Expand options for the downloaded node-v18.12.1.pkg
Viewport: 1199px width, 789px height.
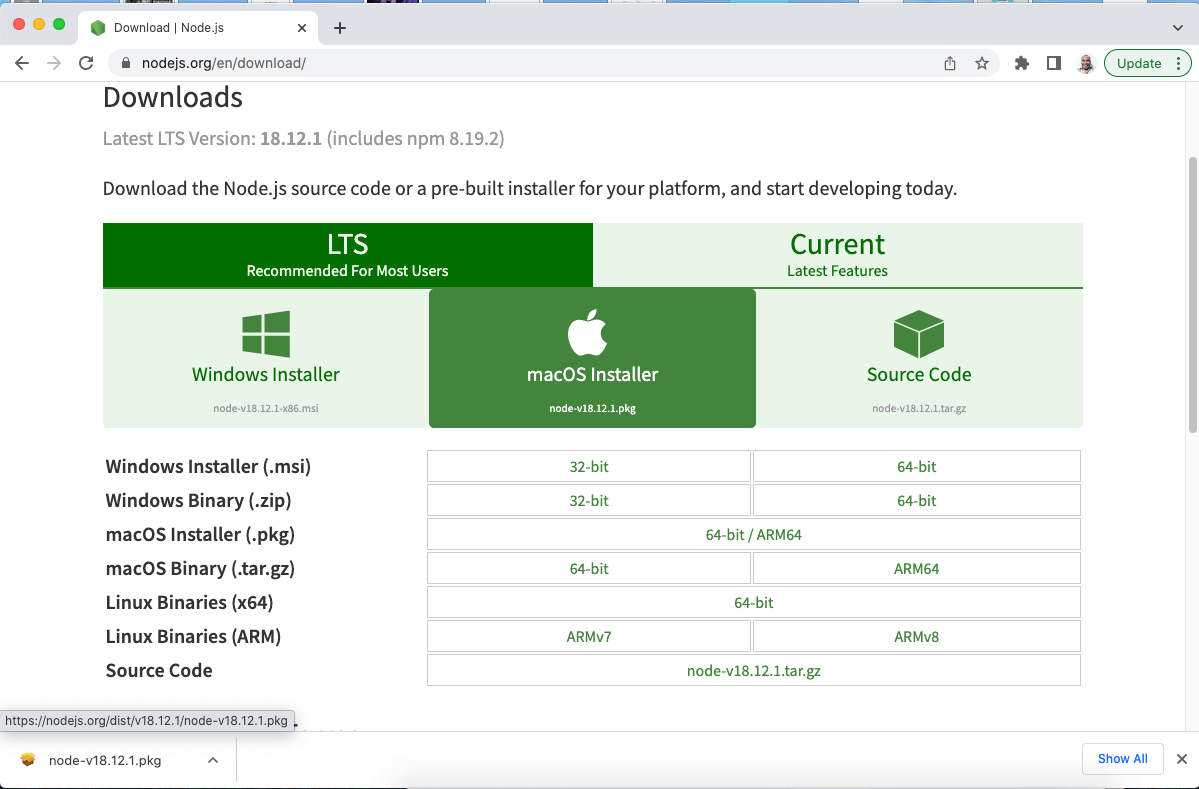(x=213, y=760)
